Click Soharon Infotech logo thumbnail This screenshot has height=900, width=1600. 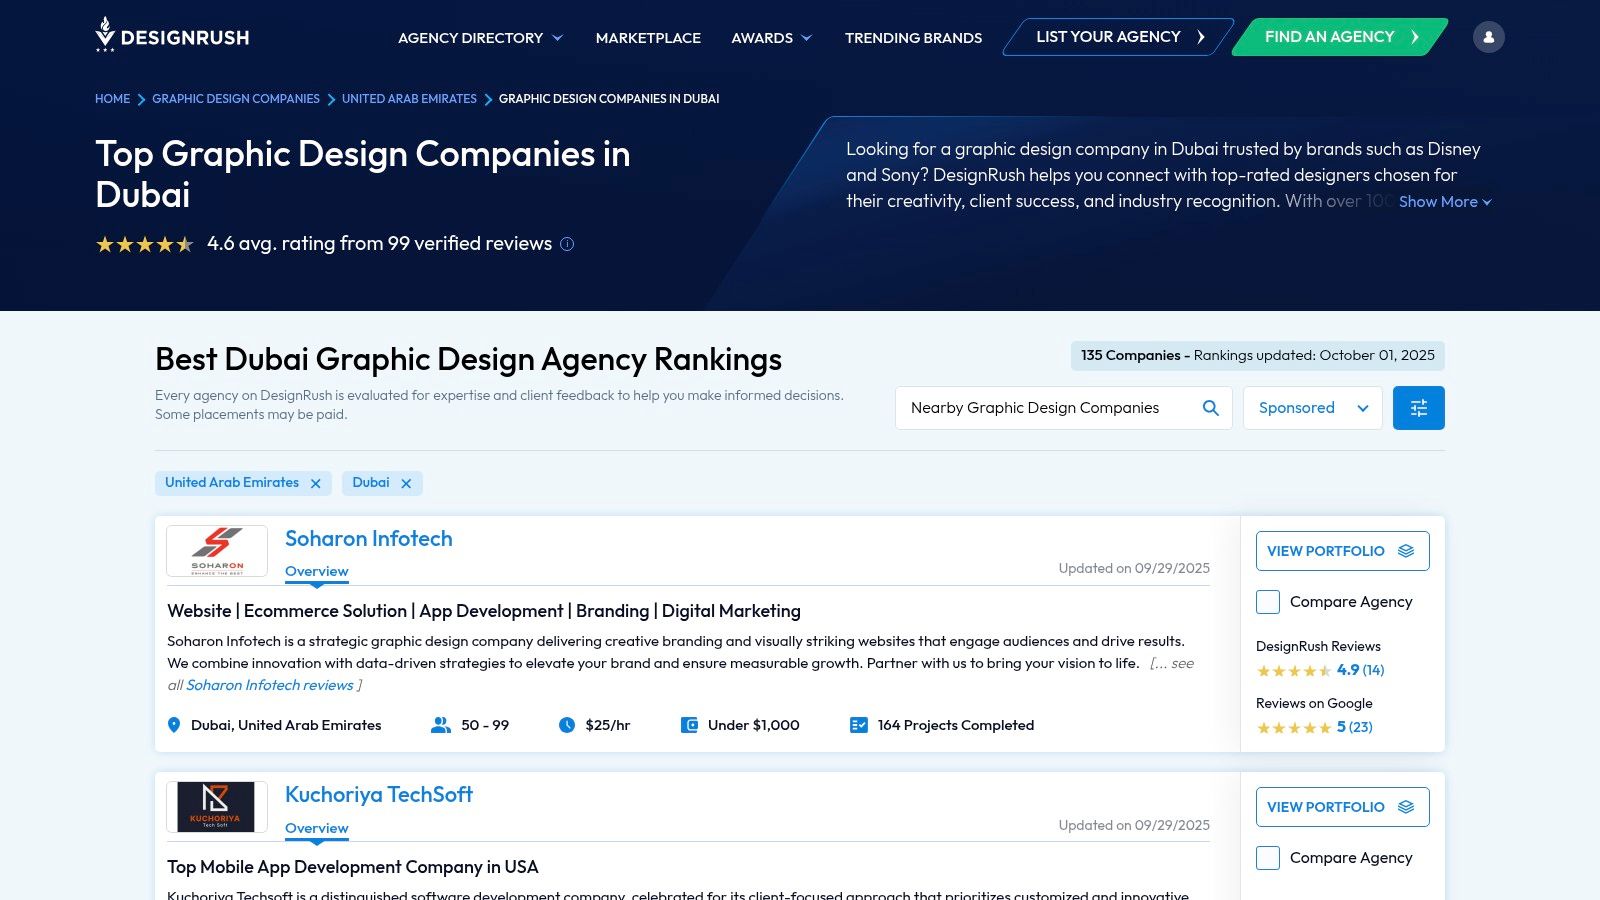[217, 551]
